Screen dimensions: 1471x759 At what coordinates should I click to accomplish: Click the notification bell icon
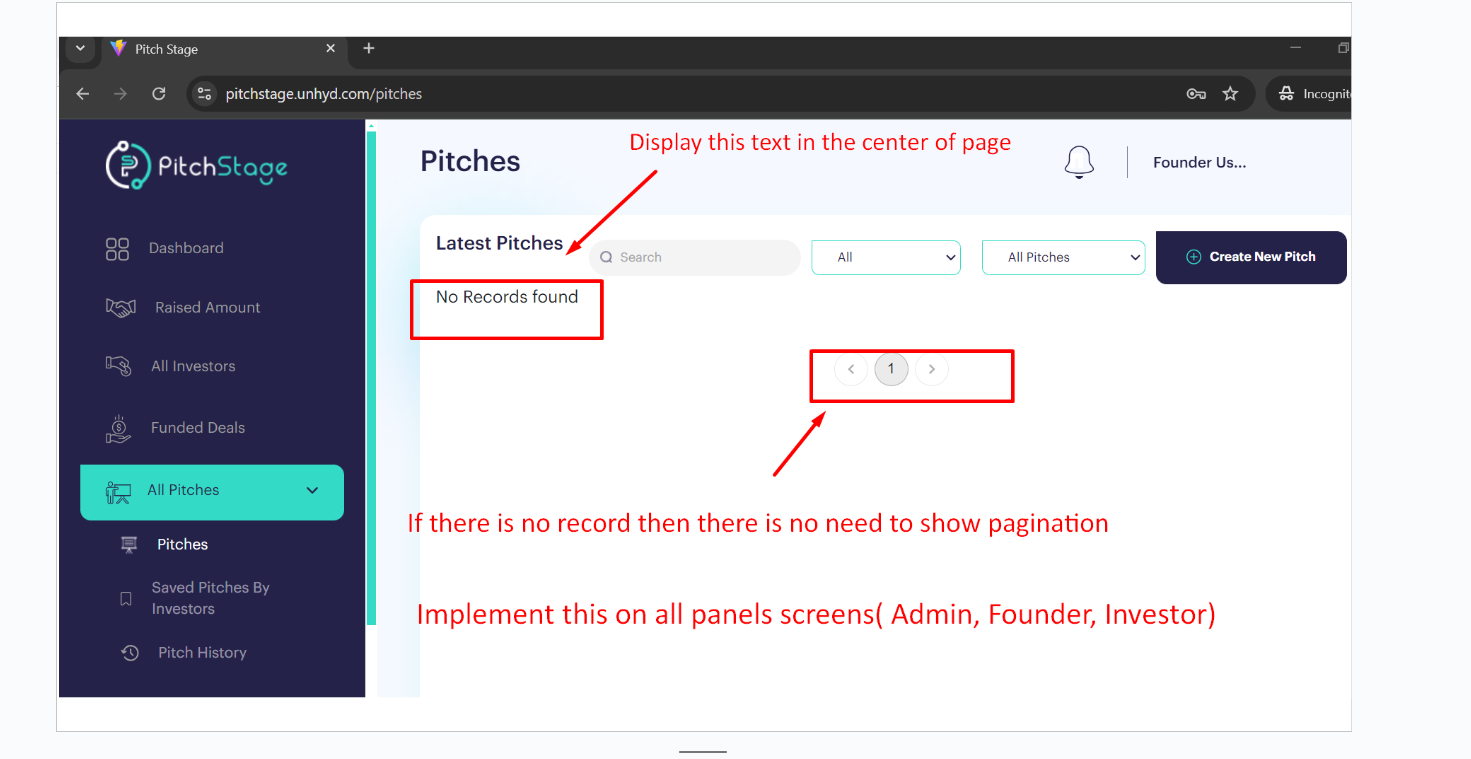[1079, 162]
